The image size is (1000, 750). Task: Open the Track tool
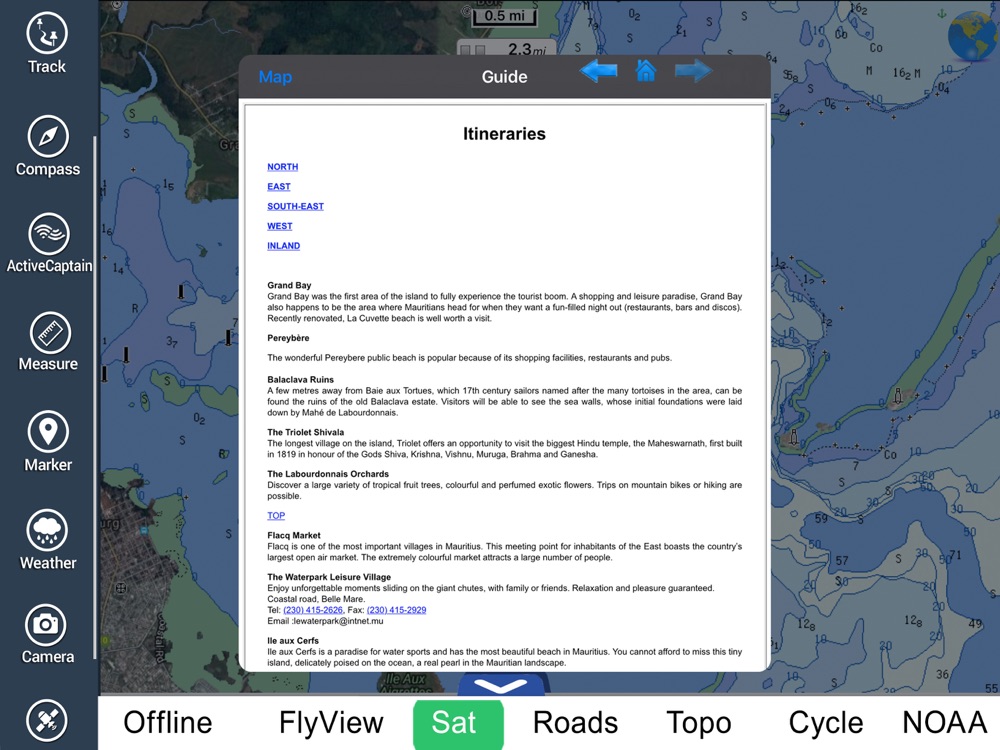pos(47,43)
